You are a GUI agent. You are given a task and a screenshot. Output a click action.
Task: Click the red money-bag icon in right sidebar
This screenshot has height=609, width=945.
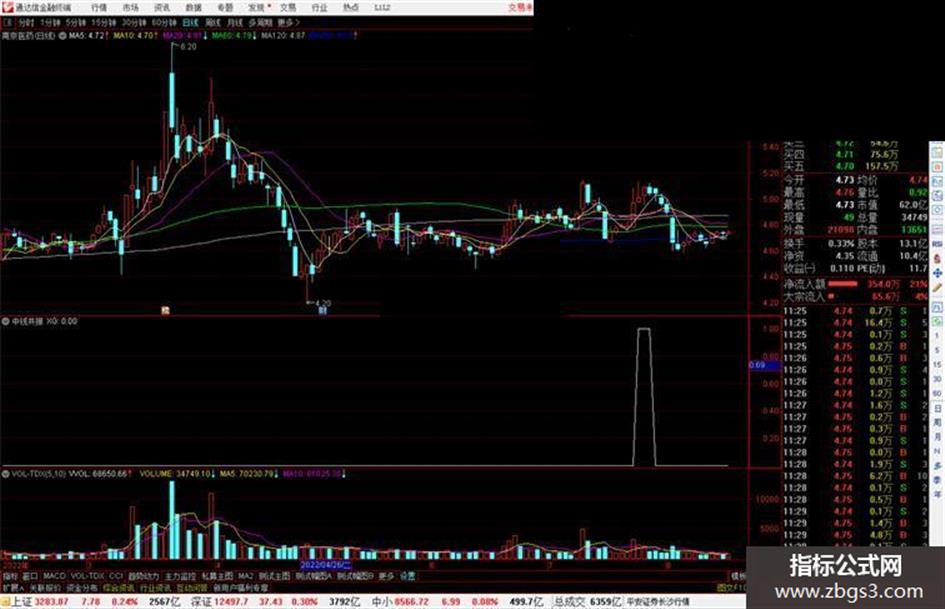click(x=937, y=258)
